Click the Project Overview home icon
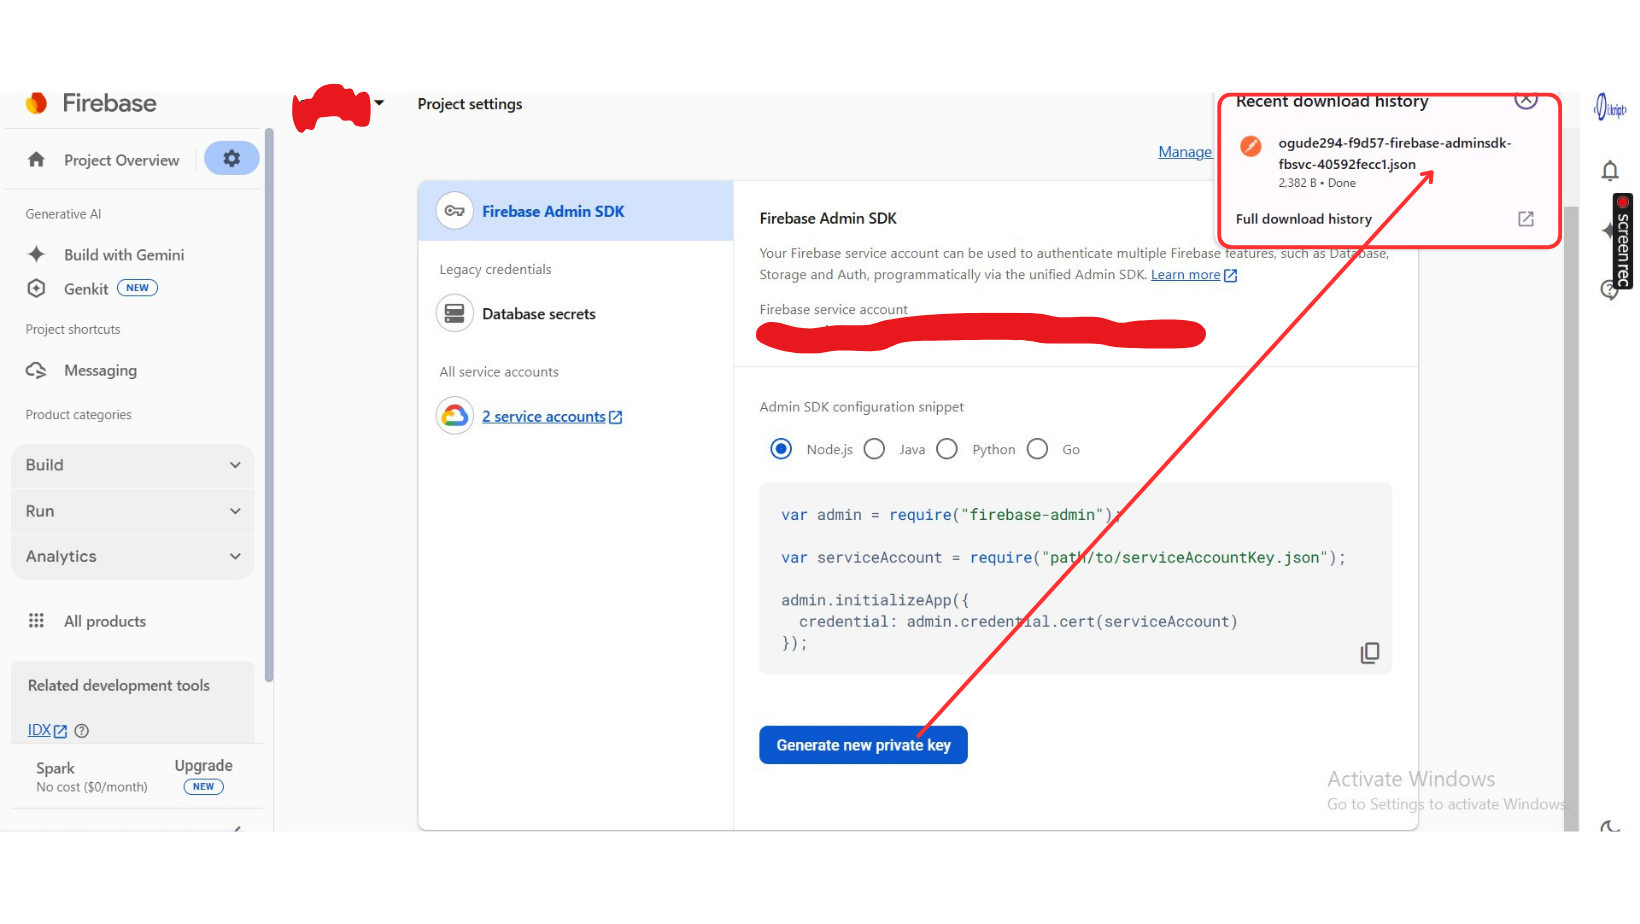This screenshot has width=1640, height=924. coord(37,160)
